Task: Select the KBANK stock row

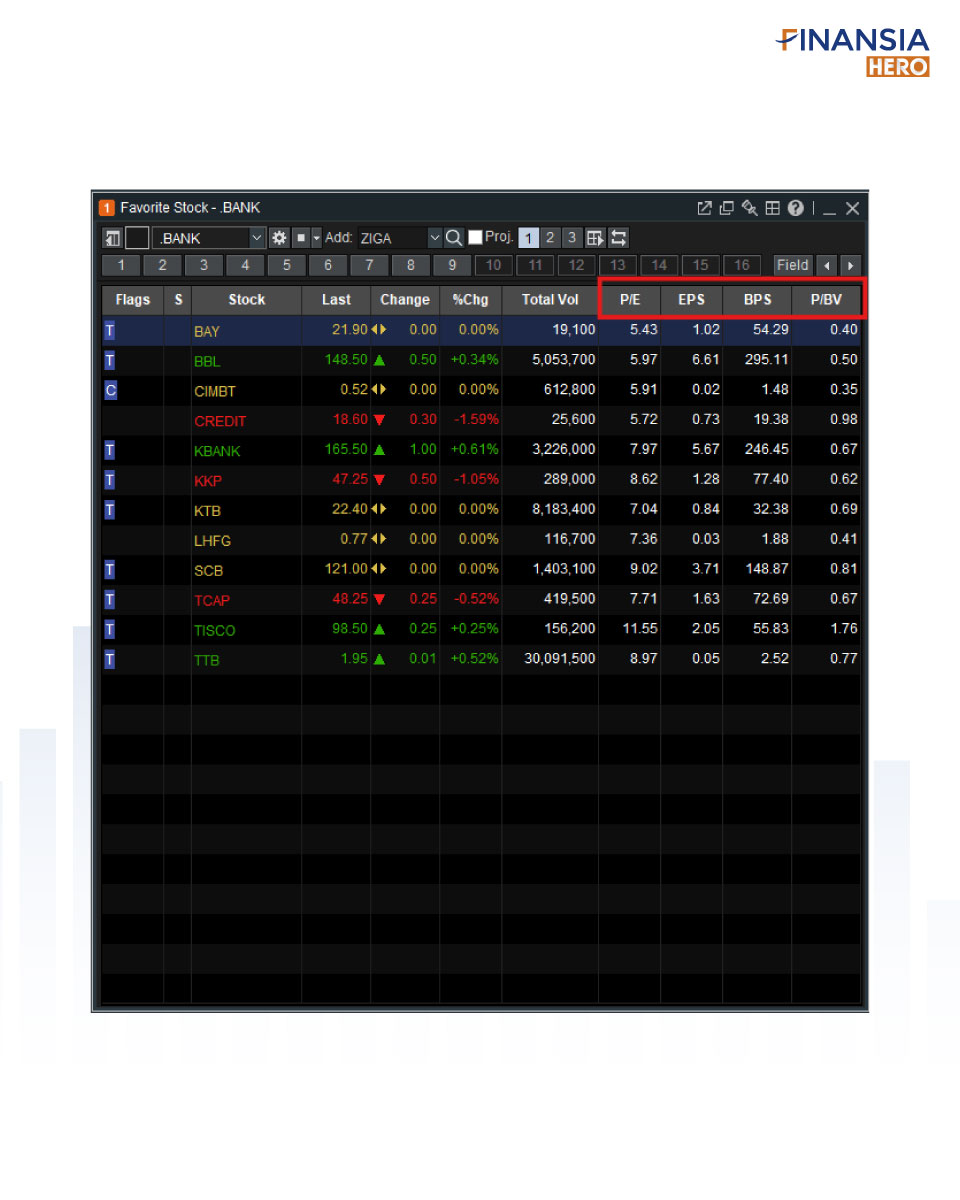Action: (481, 450)
